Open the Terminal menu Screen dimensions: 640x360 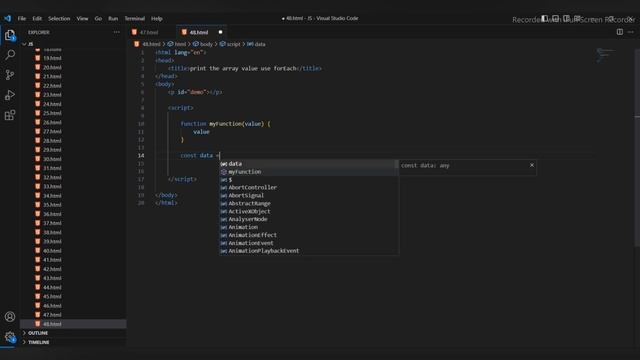(x=135, y=18)
